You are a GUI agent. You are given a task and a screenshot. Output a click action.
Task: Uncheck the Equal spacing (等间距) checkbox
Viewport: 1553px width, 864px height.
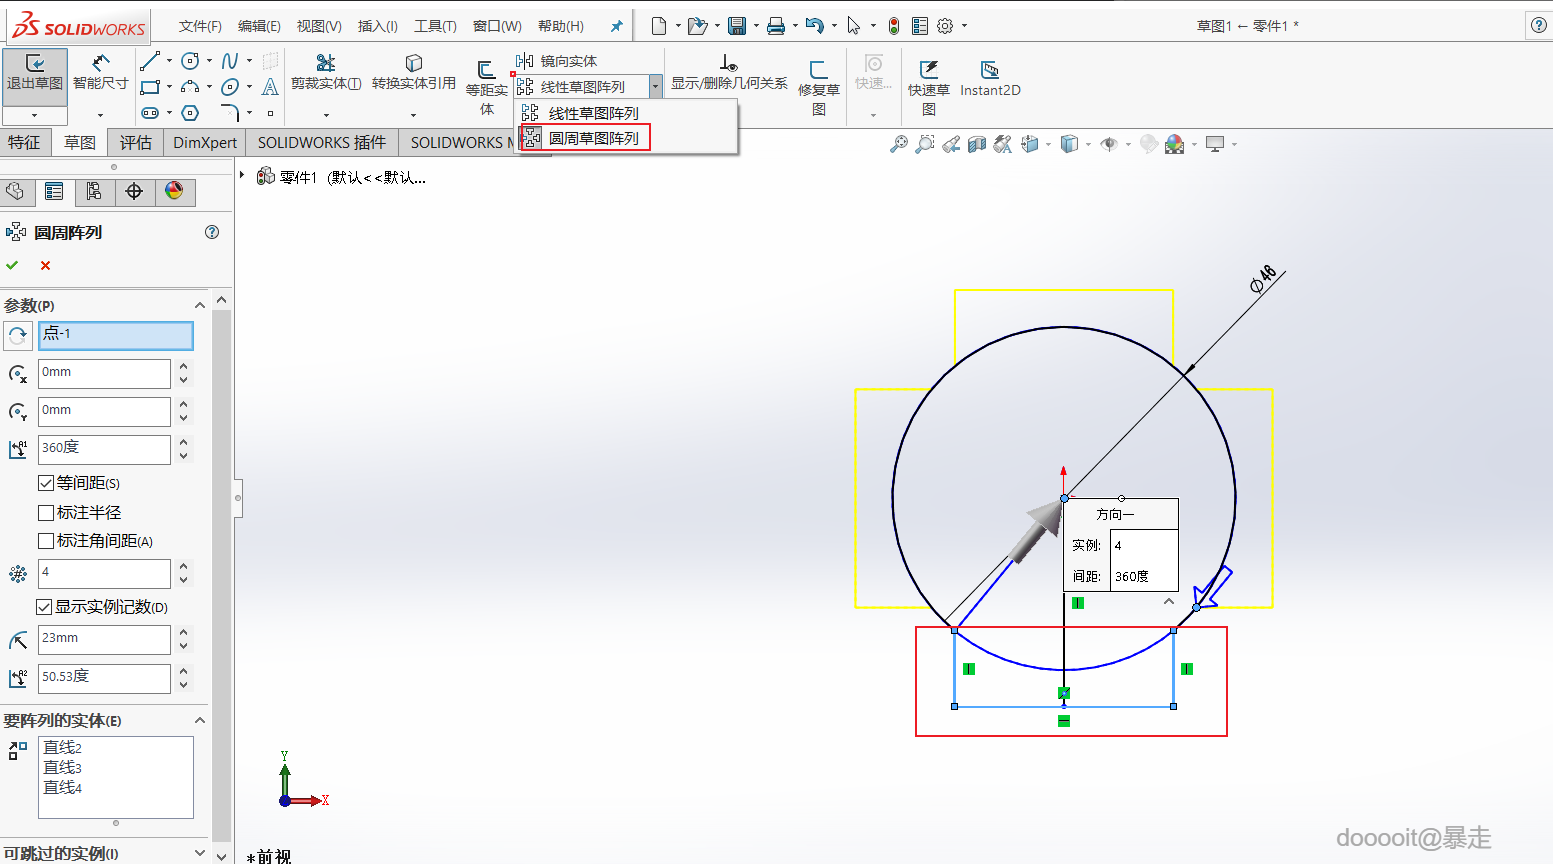[x=46, y=483]
